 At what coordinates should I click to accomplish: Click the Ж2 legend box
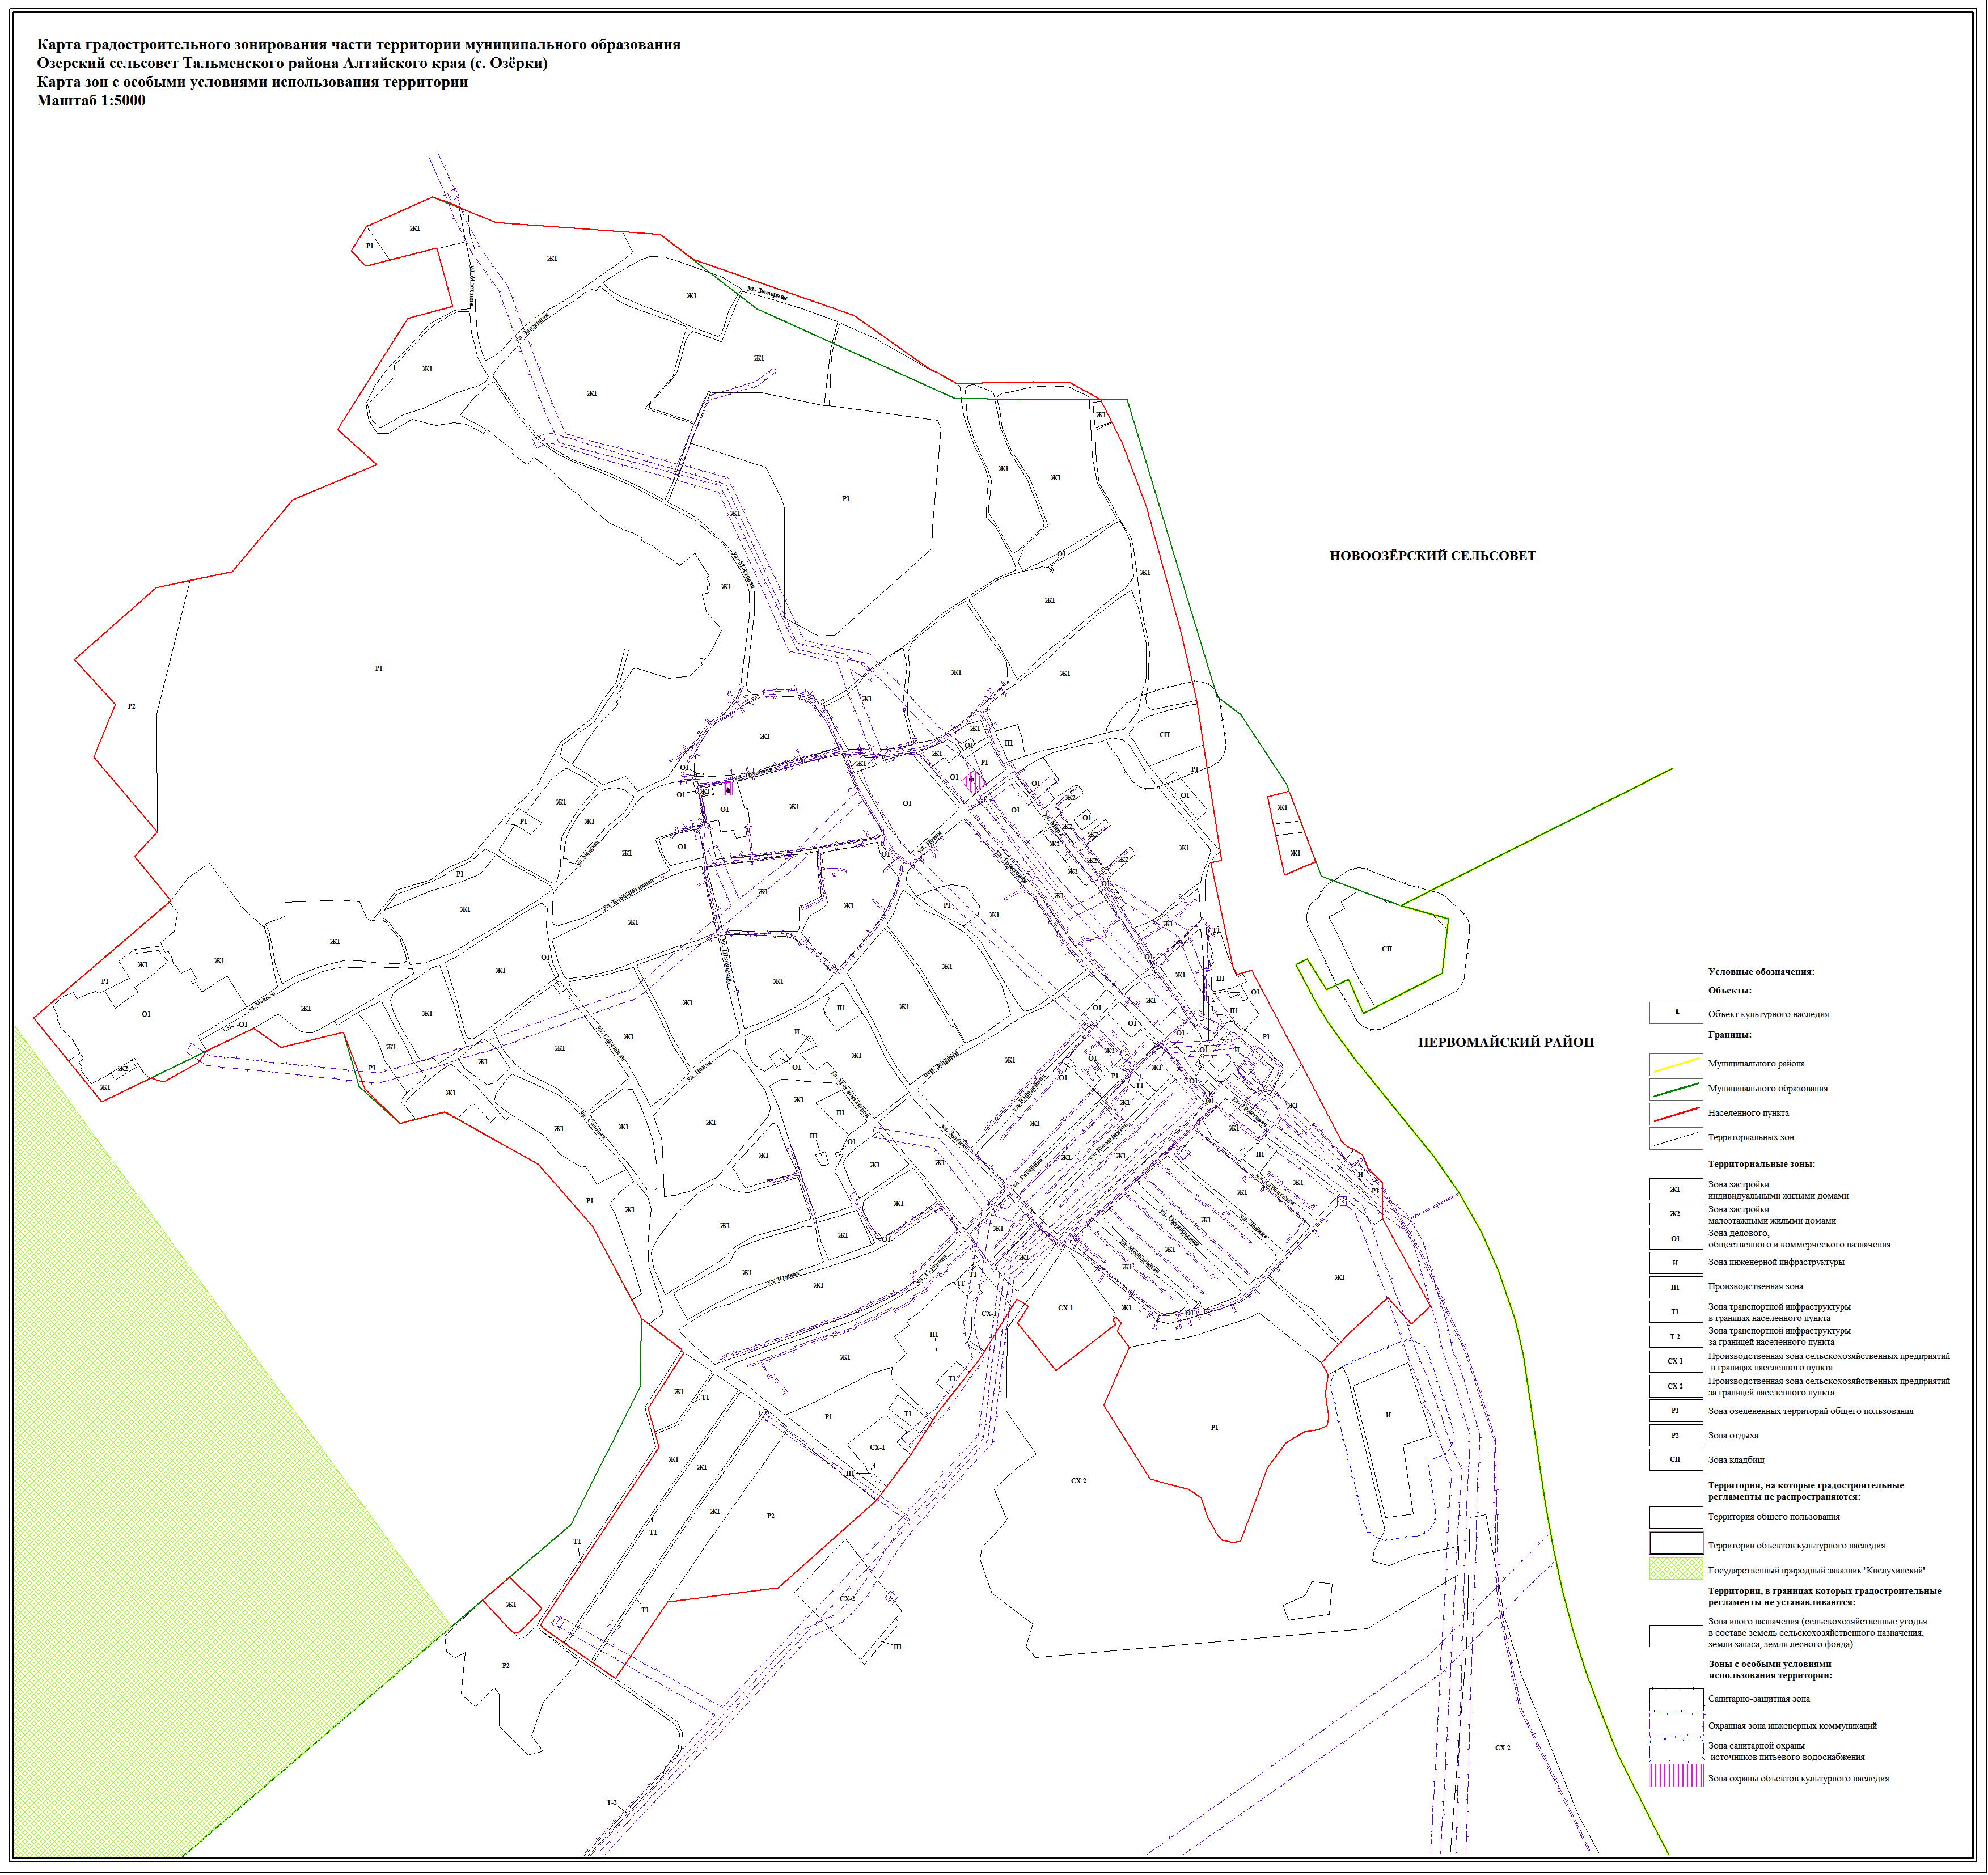coord(1675,1213)
